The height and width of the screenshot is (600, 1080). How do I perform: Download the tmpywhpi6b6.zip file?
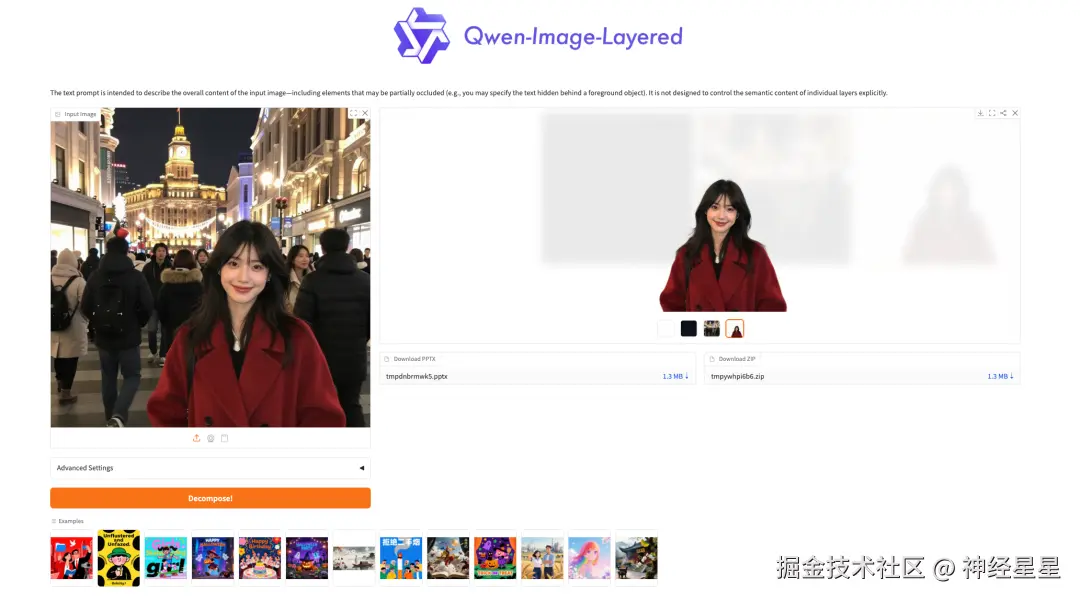point(1000,376)
